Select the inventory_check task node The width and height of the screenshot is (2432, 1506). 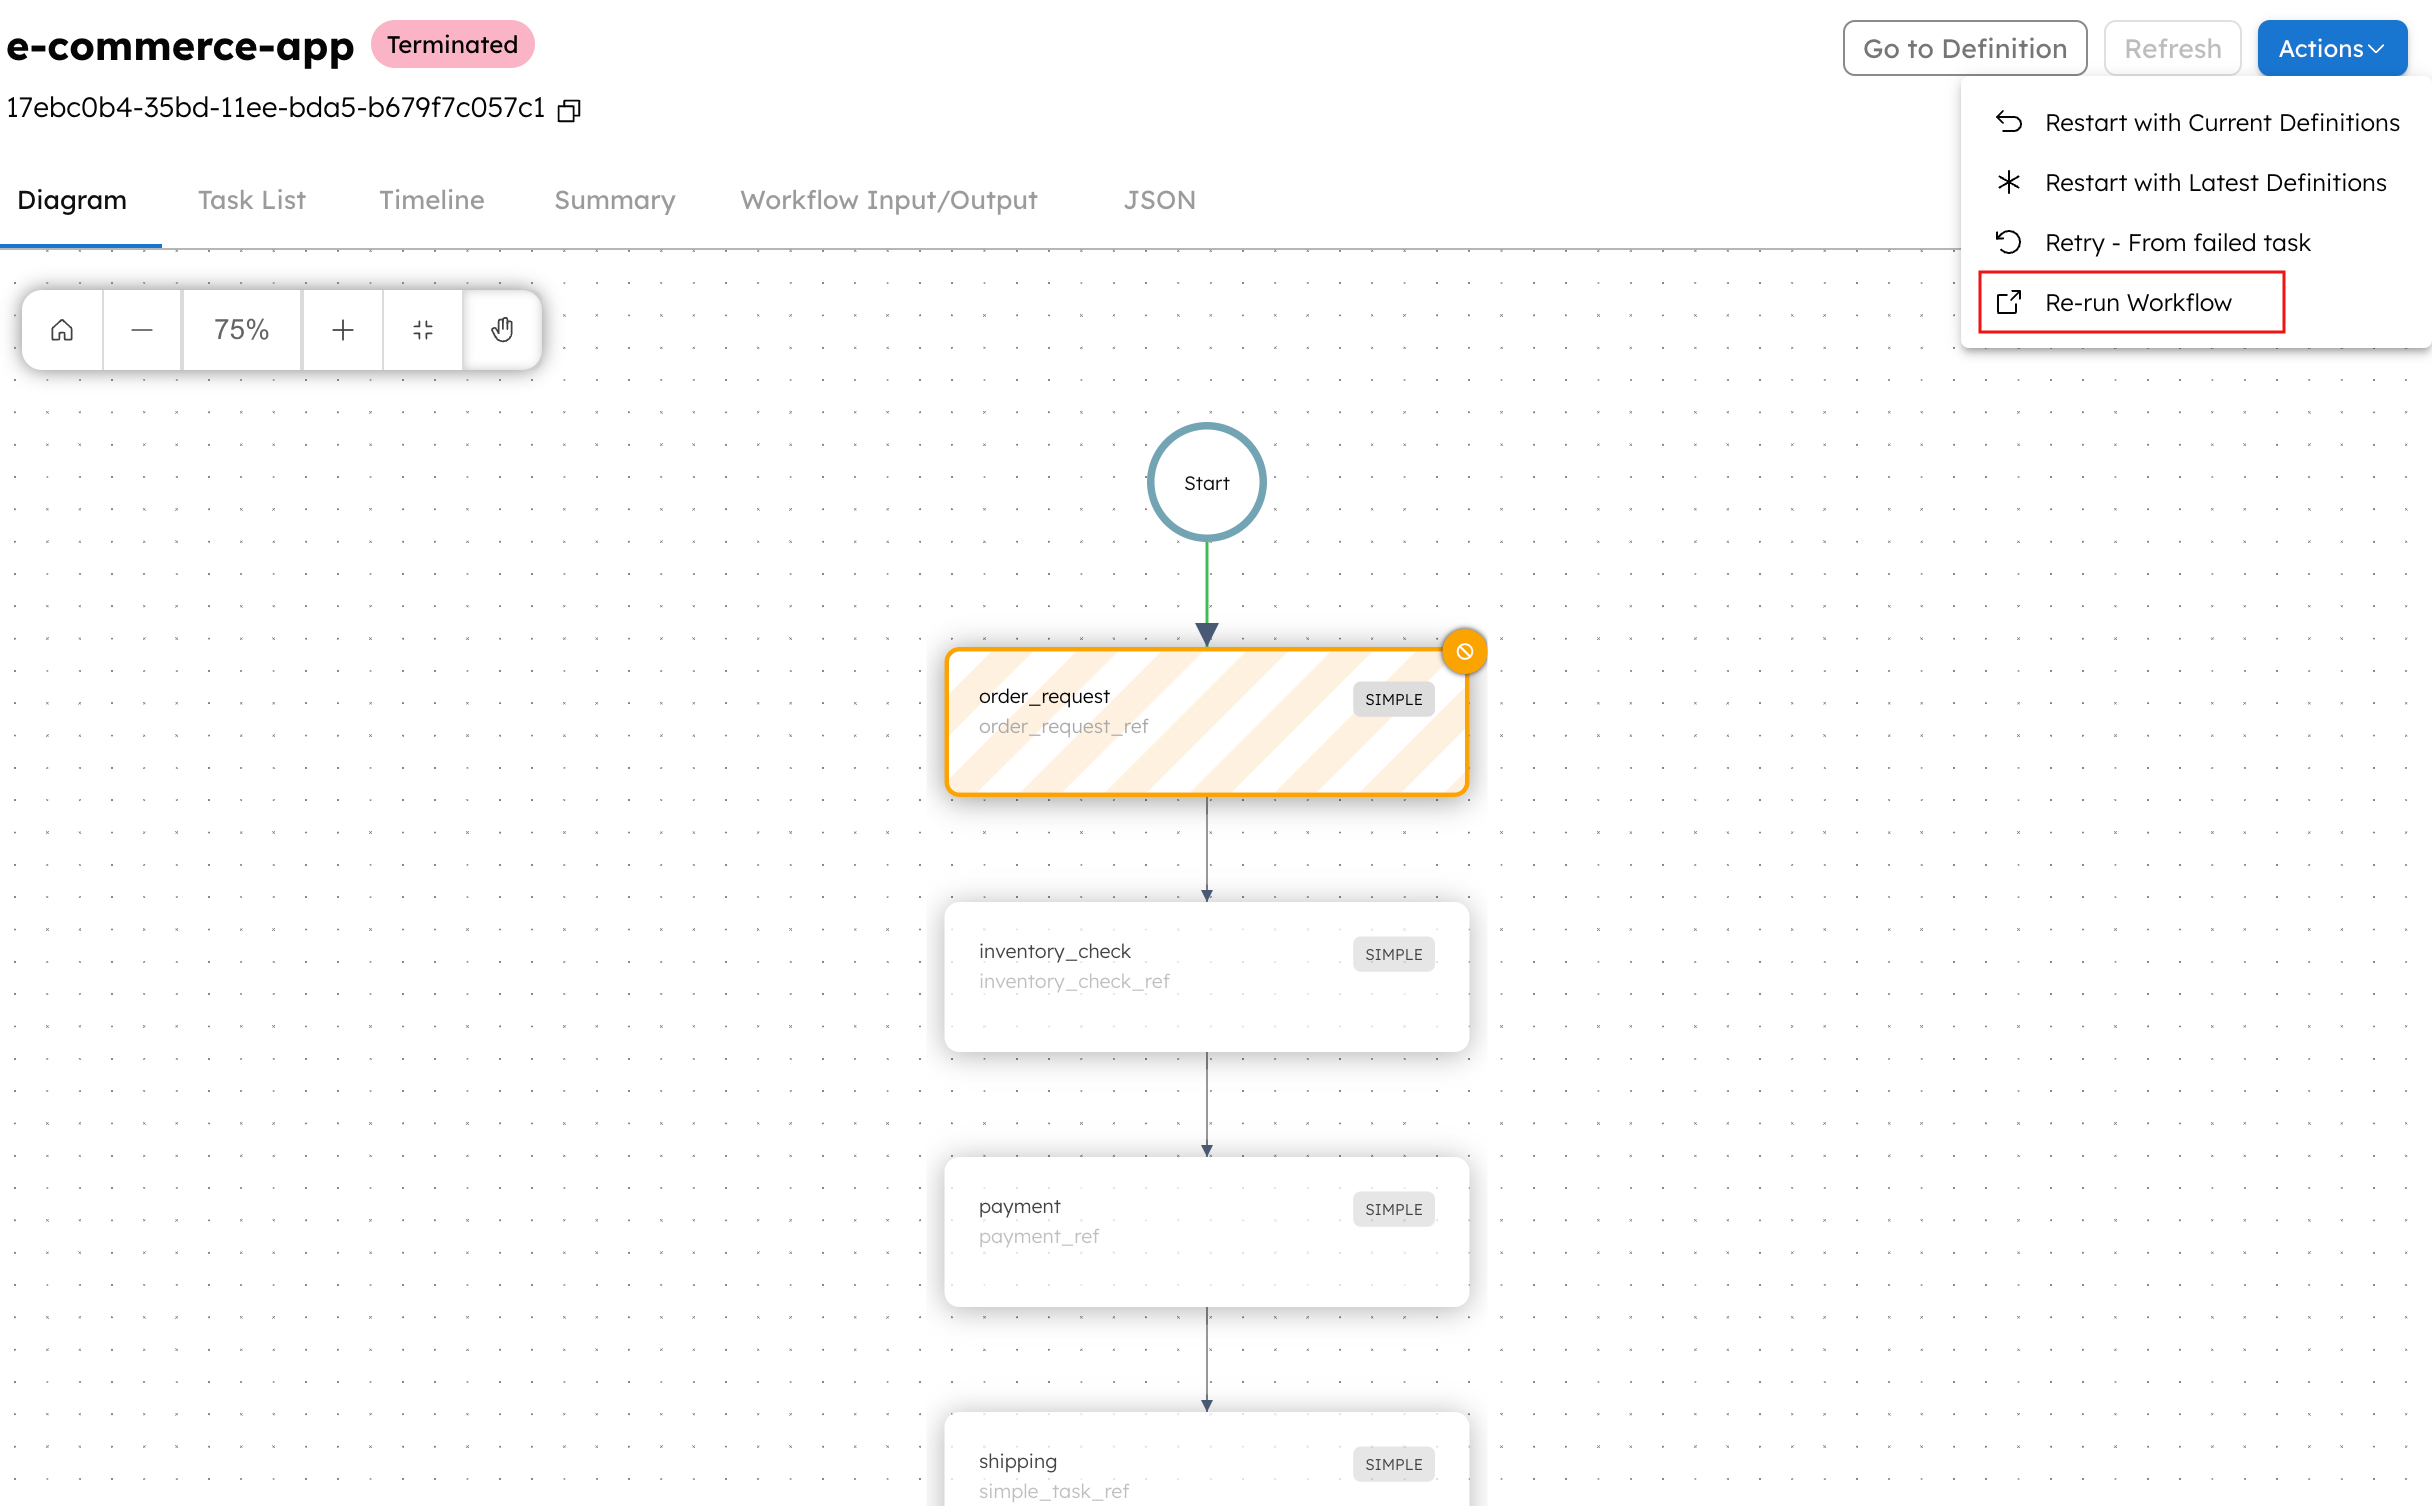[x=1207, y=976]
